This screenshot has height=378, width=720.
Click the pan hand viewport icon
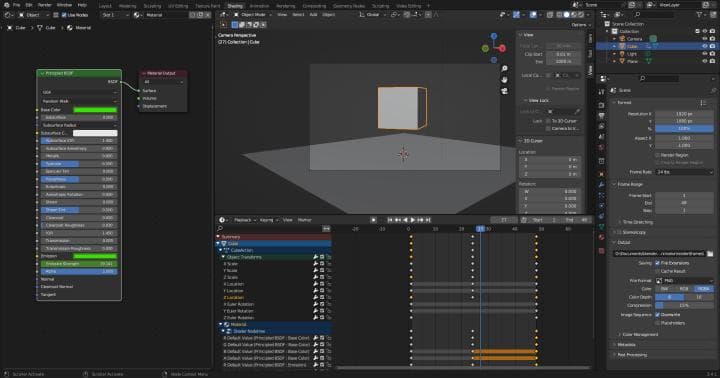coord(504,79)
